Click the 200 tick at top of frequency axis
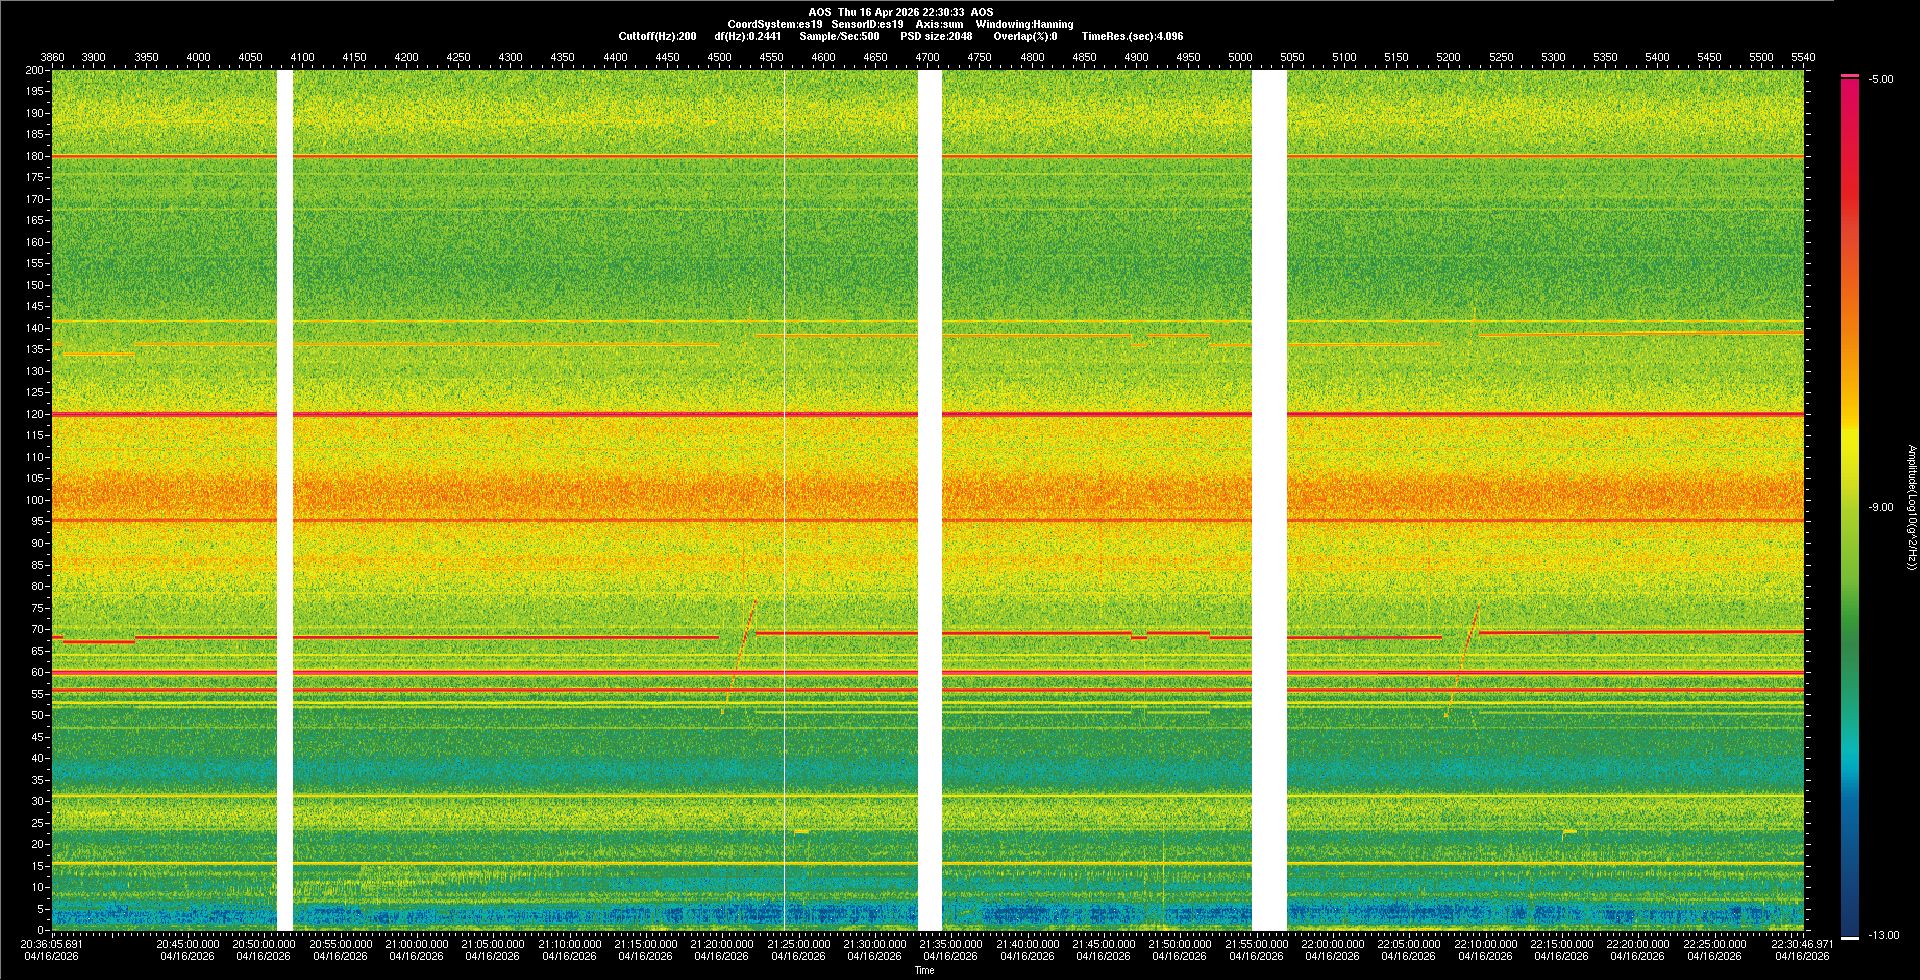1920x980 pixels. pyautogui.click(x=35, y=71)
